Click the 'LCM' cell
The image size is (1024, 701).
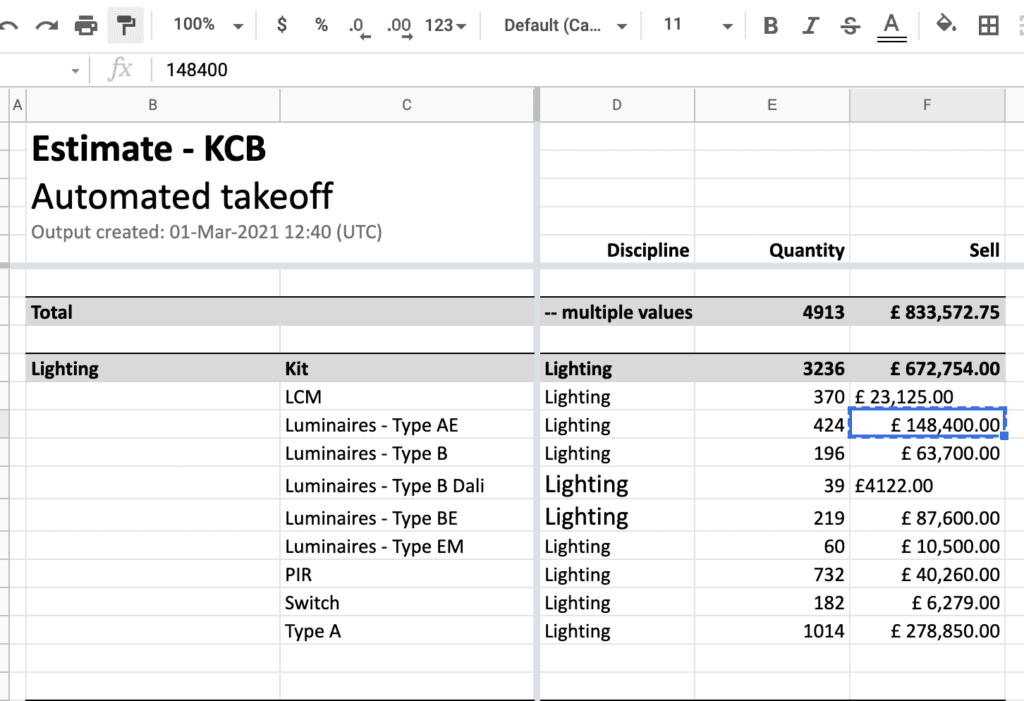[407, 397]
